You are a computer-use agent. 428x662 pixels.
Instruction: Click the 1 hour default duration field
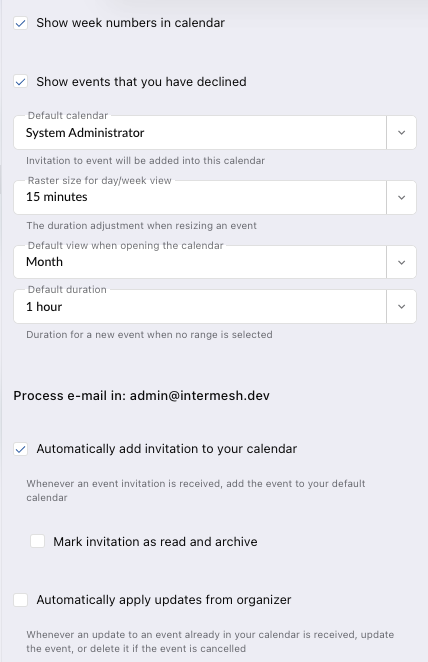[200, 307]
